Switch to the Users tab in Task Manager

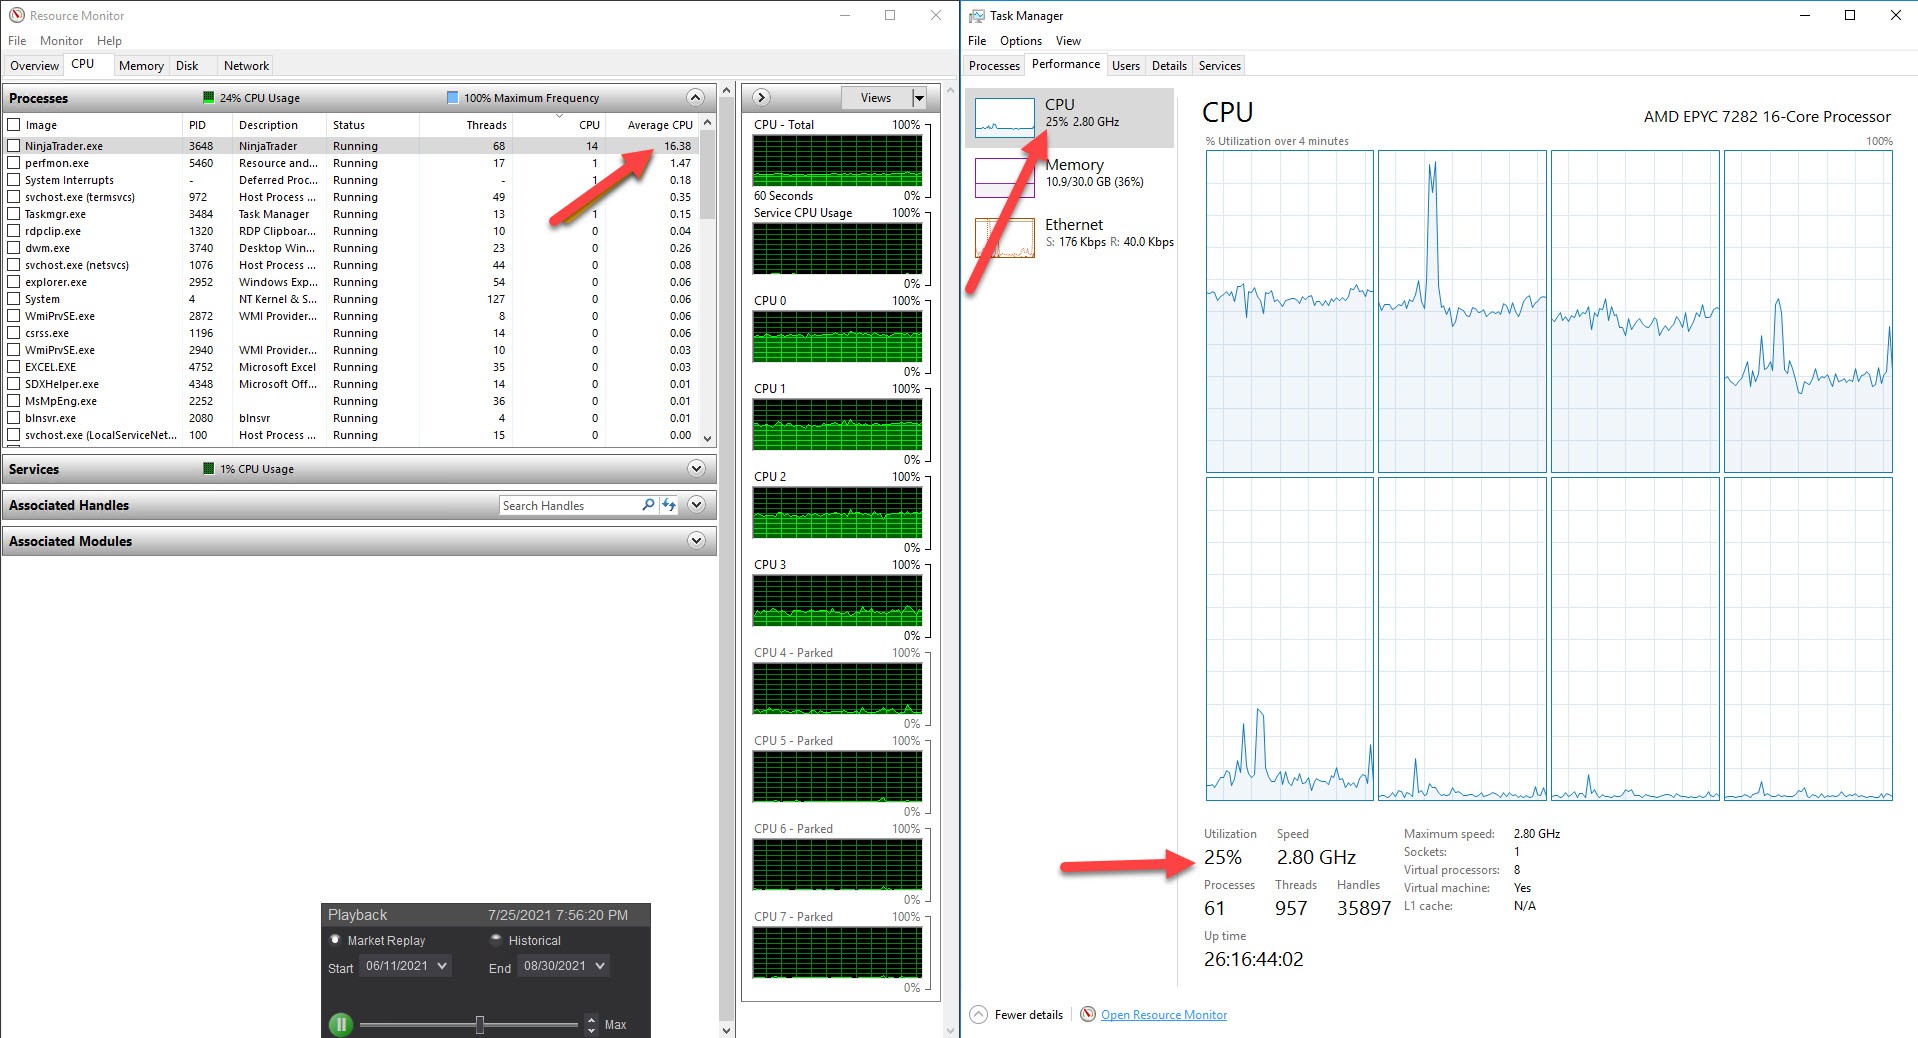(x=1125, y=66)
